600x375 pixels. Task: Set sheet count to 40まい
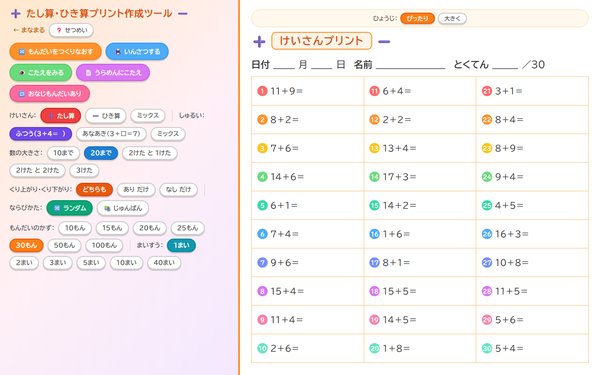164,263
